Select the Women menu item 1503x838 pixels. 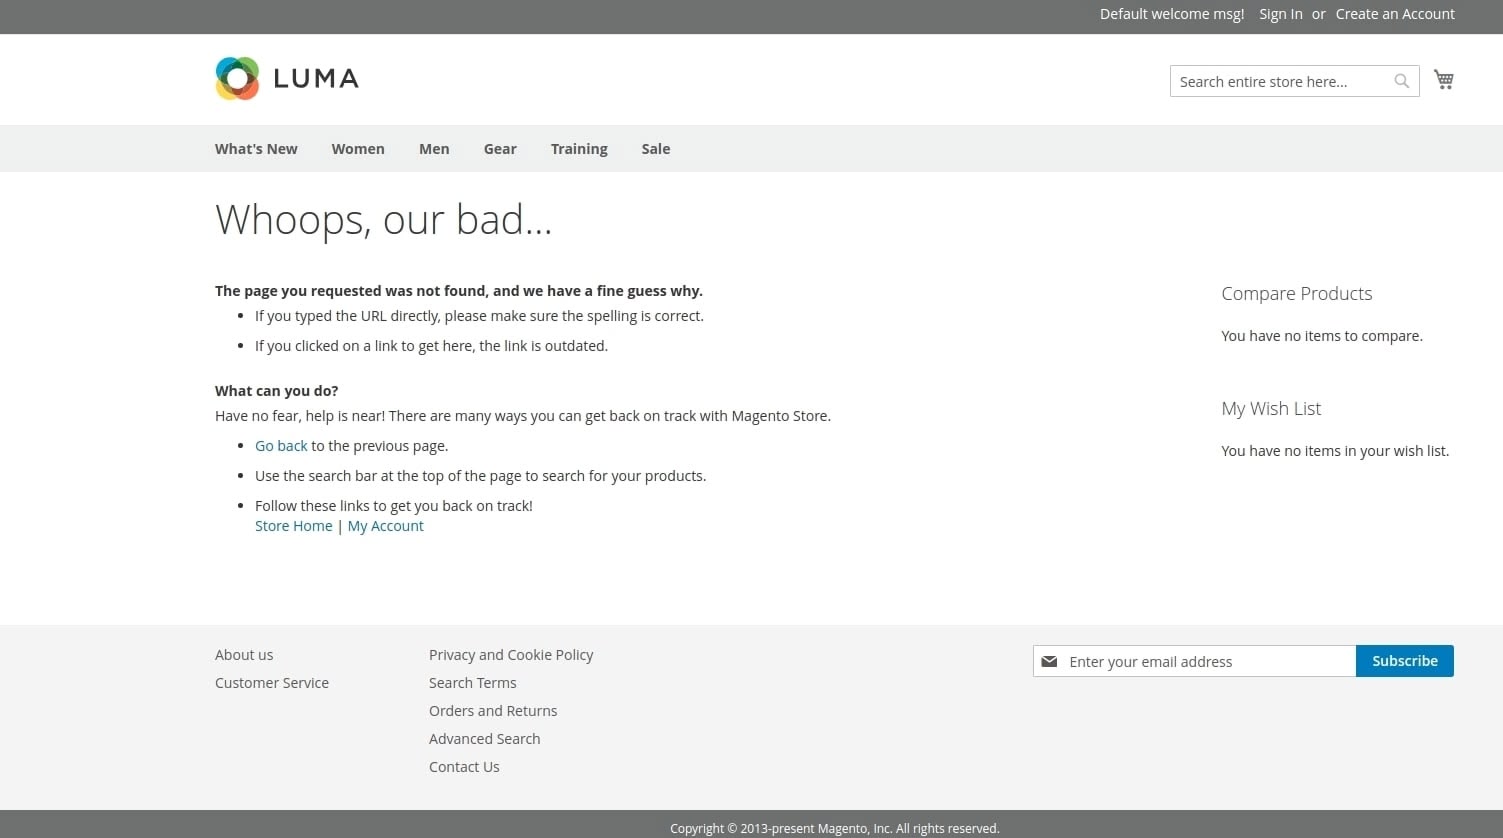(x=358, y=149)
